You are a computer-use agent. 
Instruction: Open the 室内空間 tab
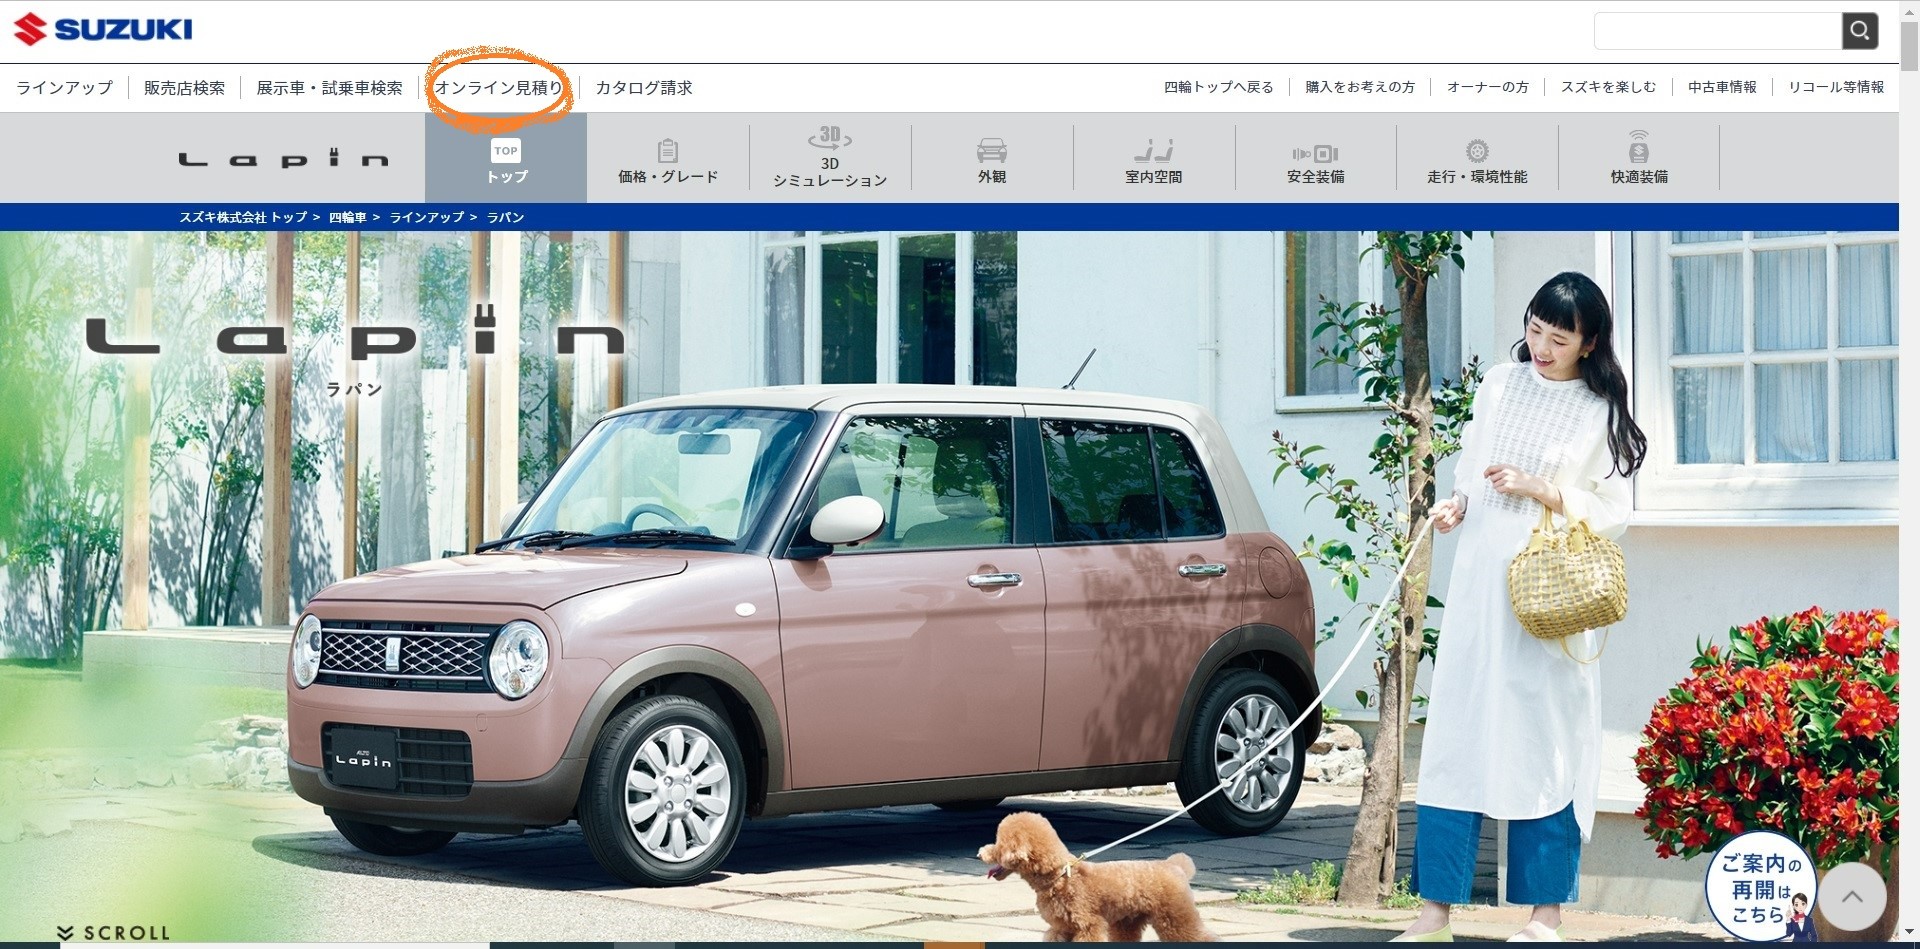pyautogui.click(x=1154, y=158)
